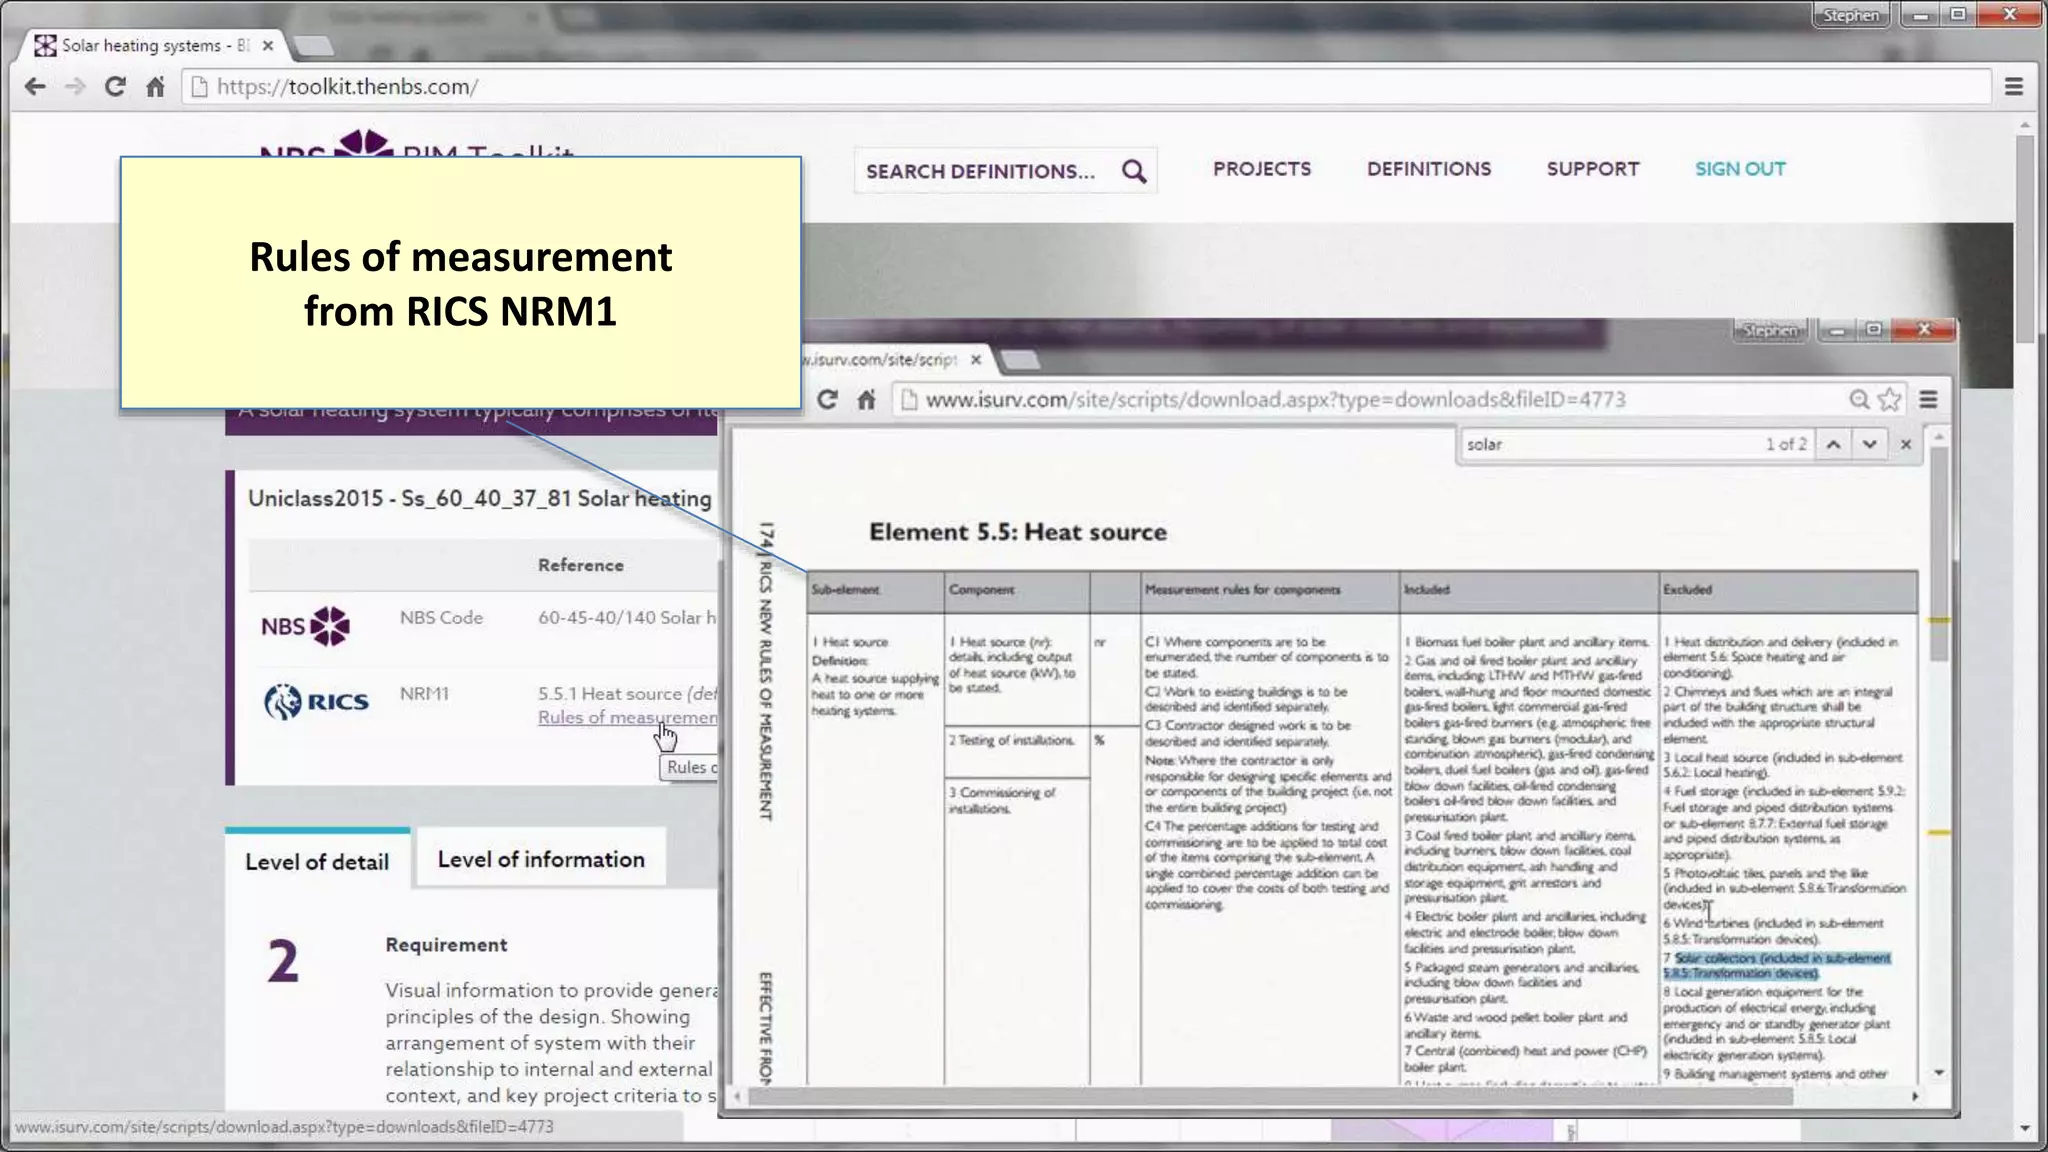Go to next find result for solar
2048x1152 pixels.
tap(1869, 444)
